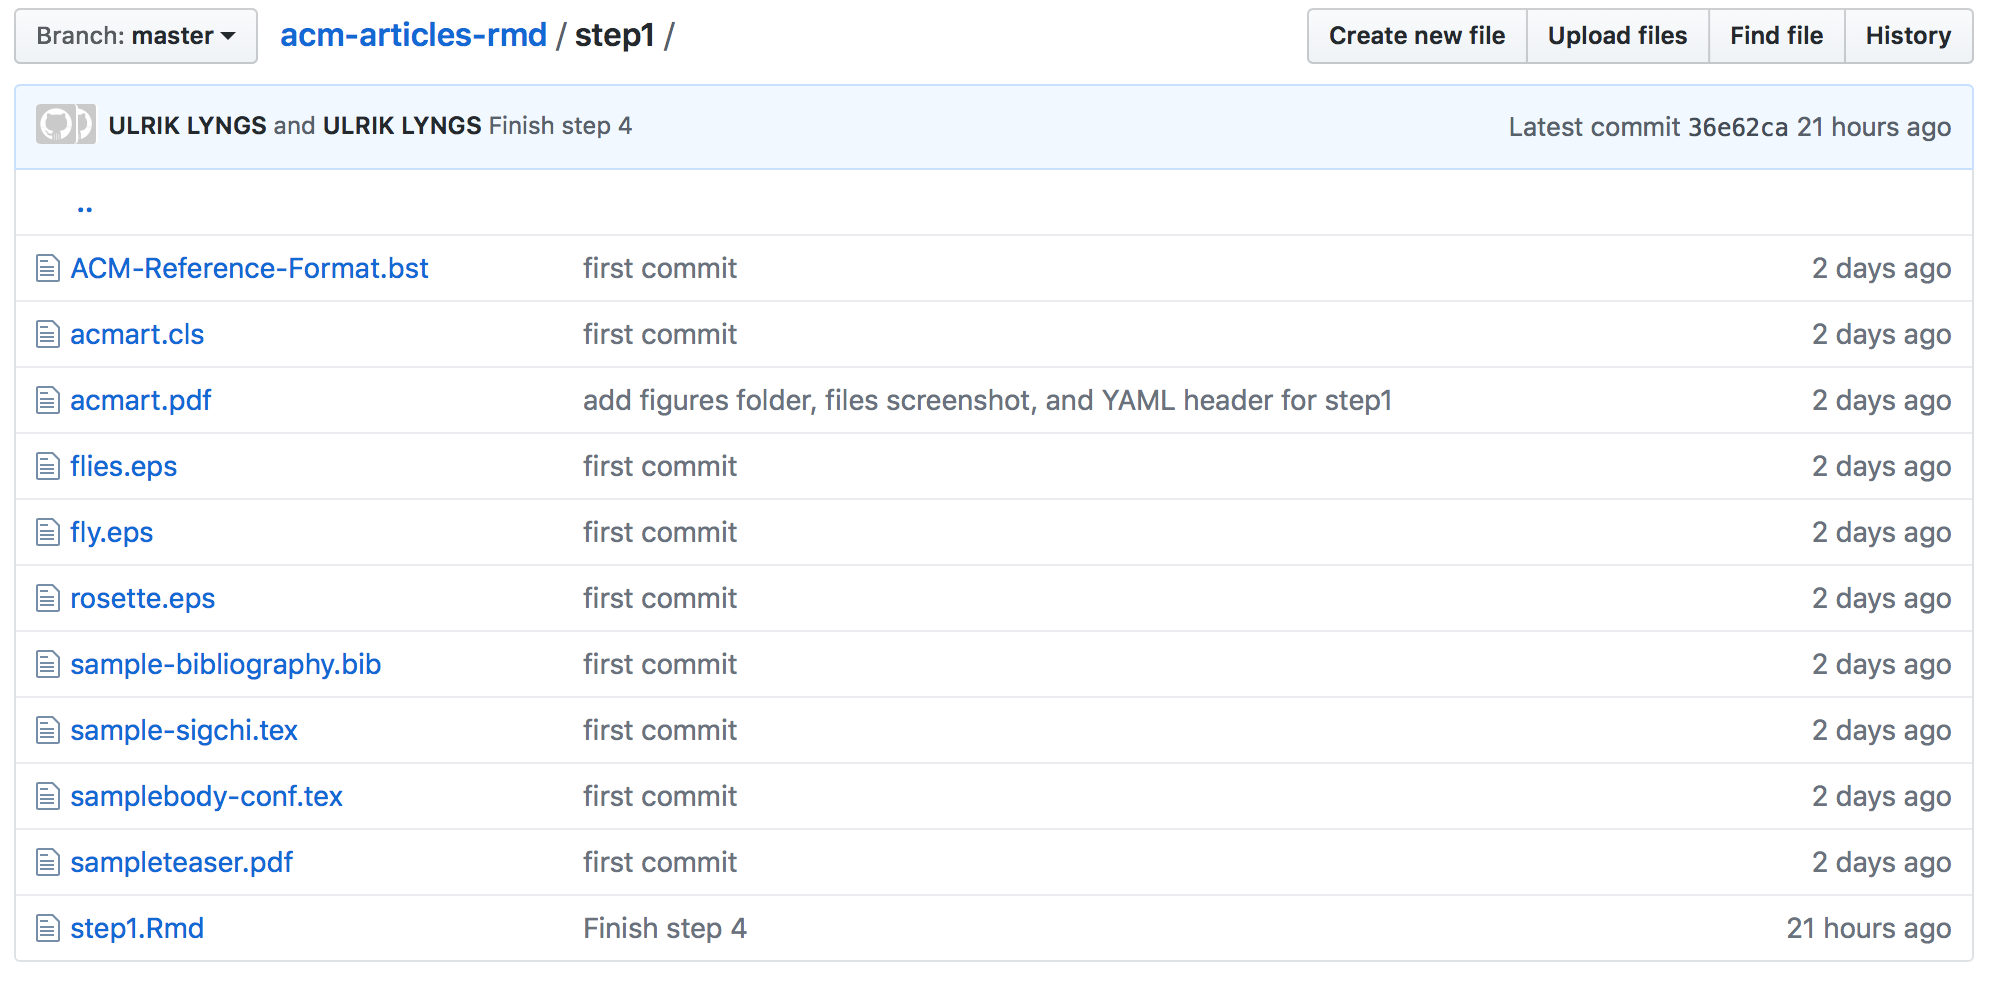This screenshot has width=1992, height=982.
Task: Click the Upload files button
Action: [x=1617, y=36]
